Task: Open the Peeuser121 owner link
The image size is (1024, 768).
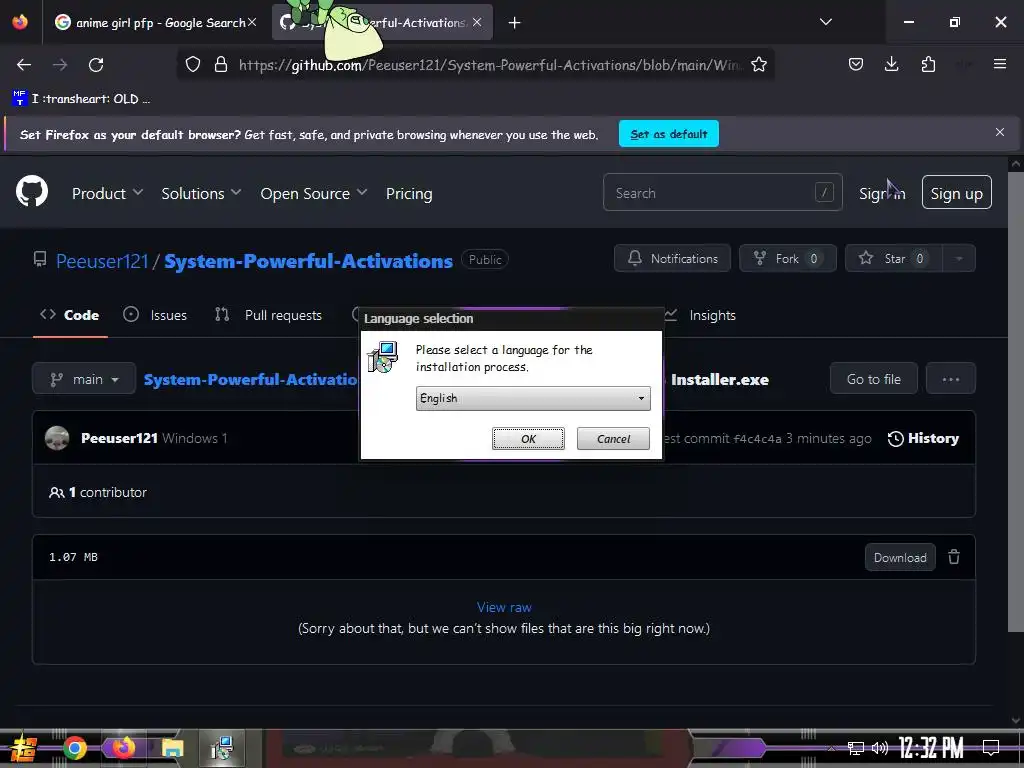Action: coord(102,261)
